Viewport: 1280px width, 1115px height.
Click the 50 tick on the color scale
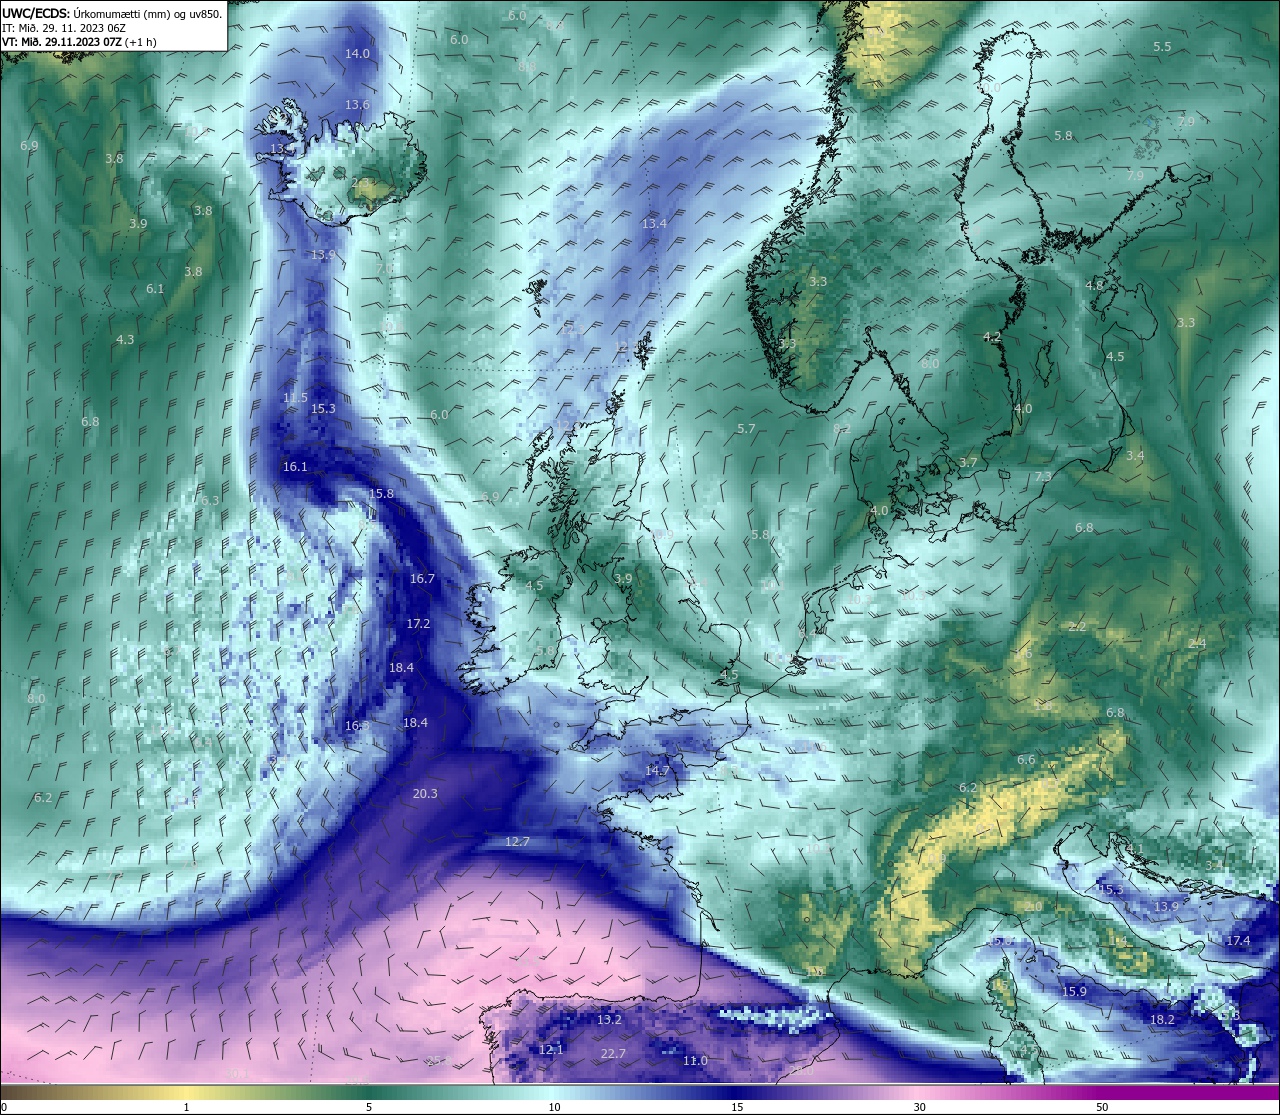pos(1102,1107)
